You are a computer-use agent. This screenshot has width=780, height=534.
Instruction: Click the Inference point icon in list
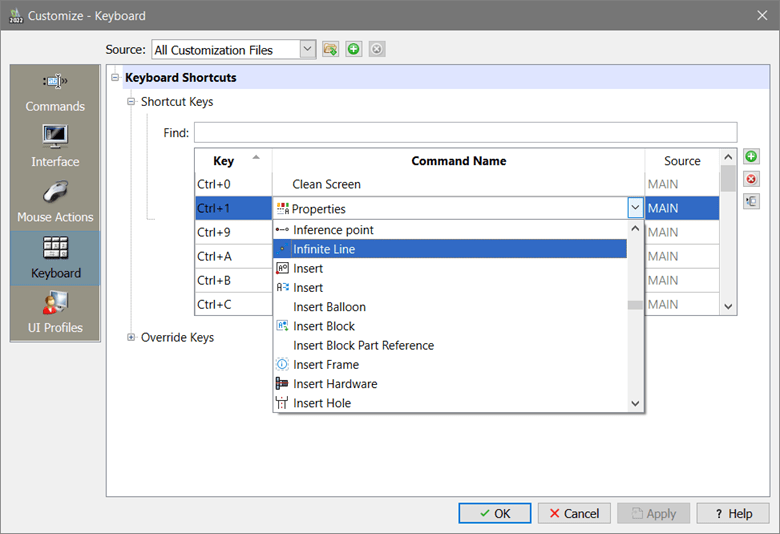[x=282, y=230]
